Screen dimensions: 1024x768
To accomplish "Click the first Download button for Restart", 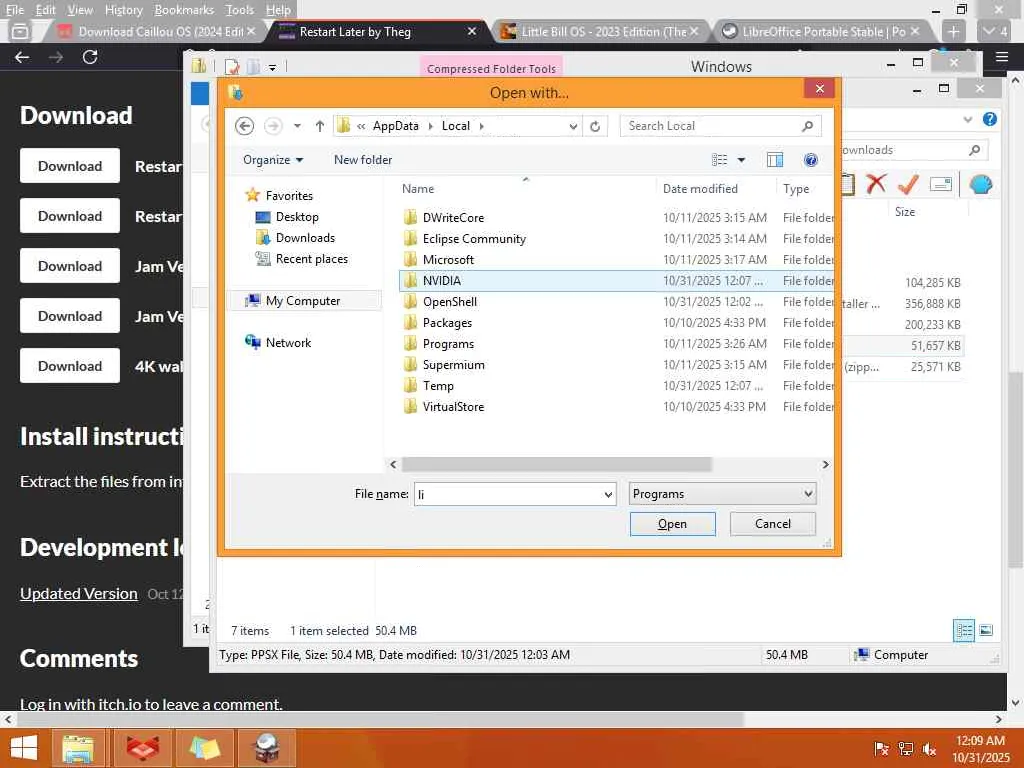I will (70, 166).
